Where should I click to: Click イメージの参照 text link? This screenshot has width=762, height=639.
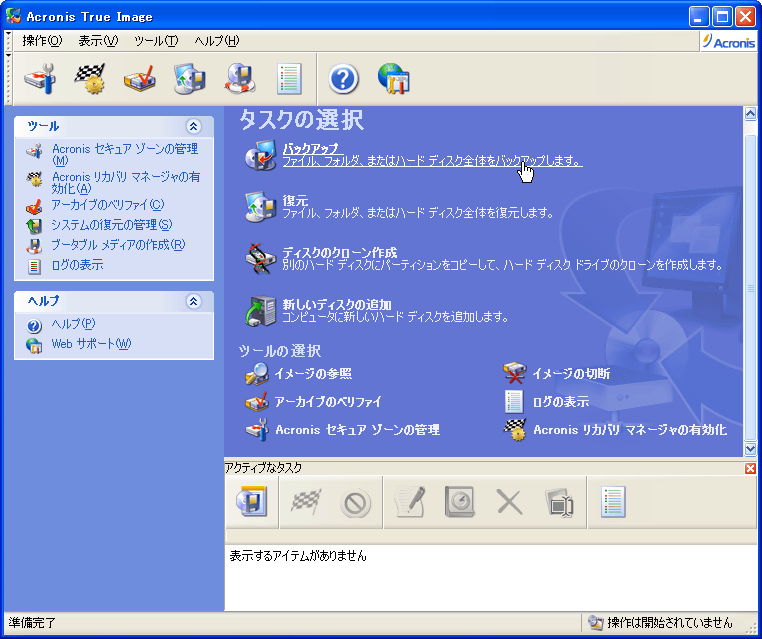pyautogui.click(x=313, y=374)
